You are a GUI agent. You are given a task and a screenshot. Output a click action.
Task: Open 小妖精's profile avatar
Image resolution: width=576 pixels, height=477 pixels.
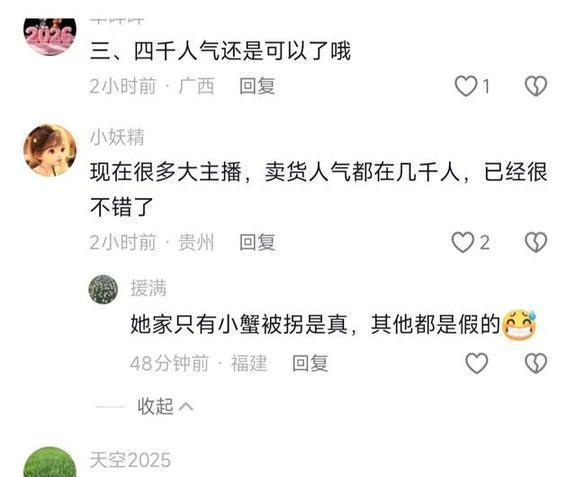(50, 150)
